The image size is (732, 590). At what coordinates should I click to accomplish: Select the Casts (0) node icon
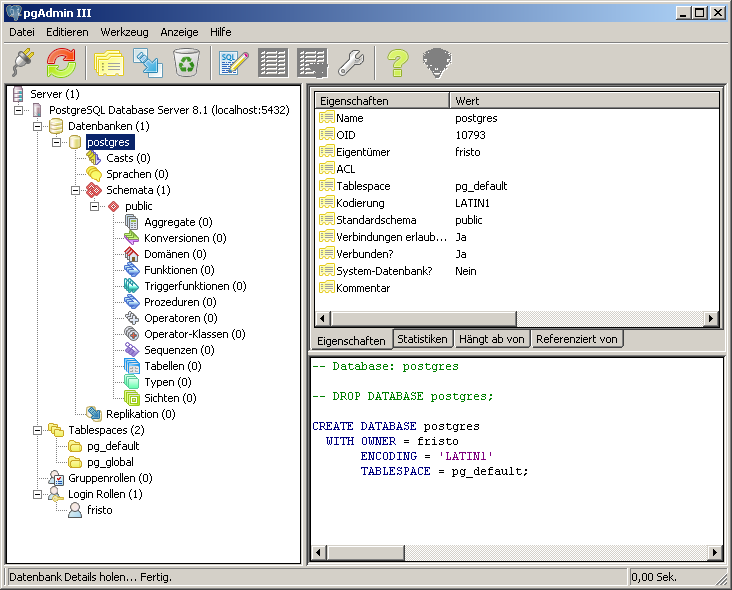tap(94, 158)
